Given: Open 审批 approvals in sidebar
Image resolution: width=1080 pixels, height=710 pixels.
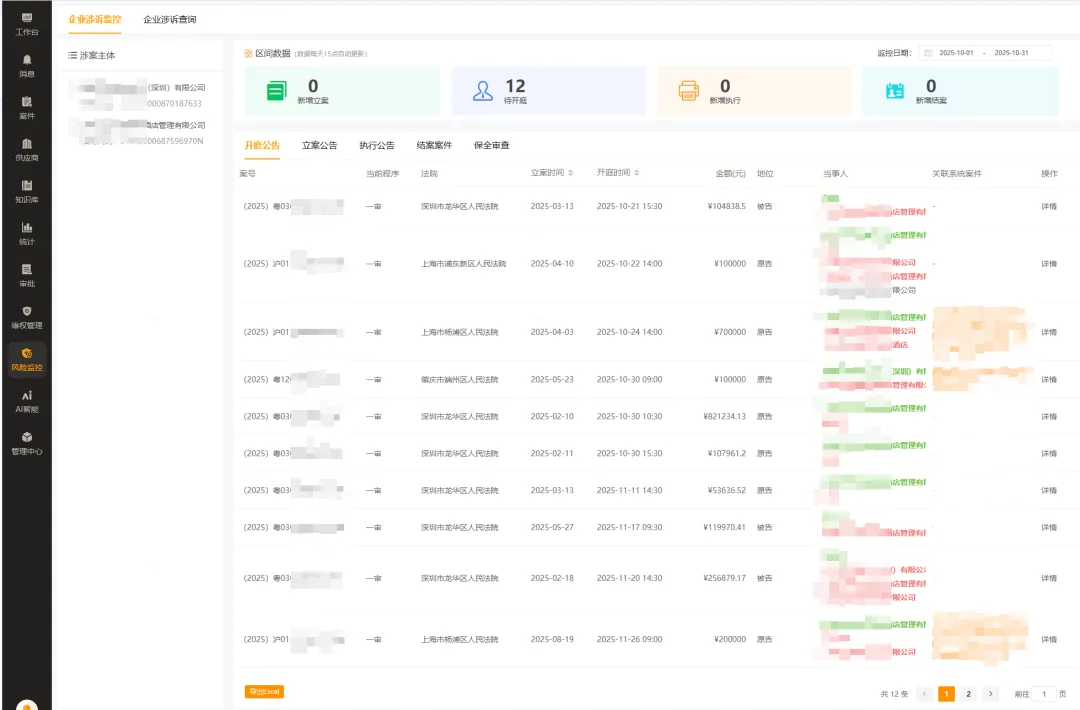Looking at the screenshot, I should click(26, 276).
